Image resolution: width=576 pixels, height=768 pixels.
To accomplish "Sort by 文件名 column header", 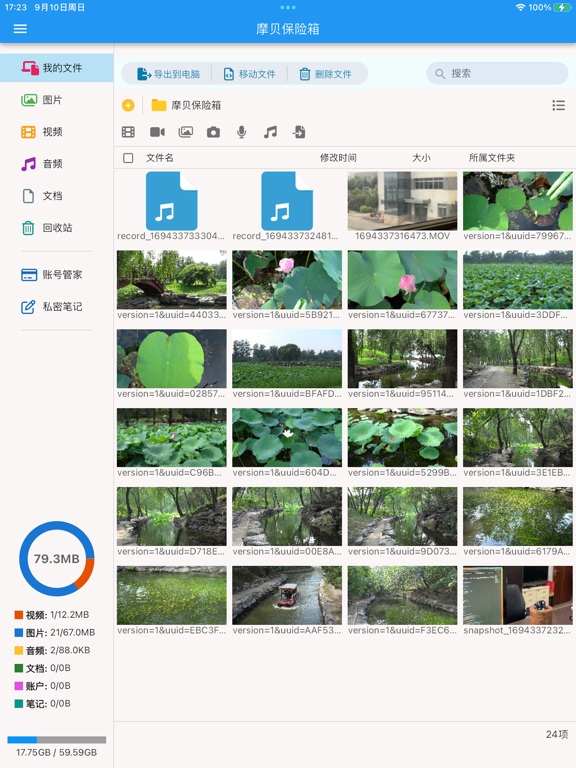I will (160, 158).
